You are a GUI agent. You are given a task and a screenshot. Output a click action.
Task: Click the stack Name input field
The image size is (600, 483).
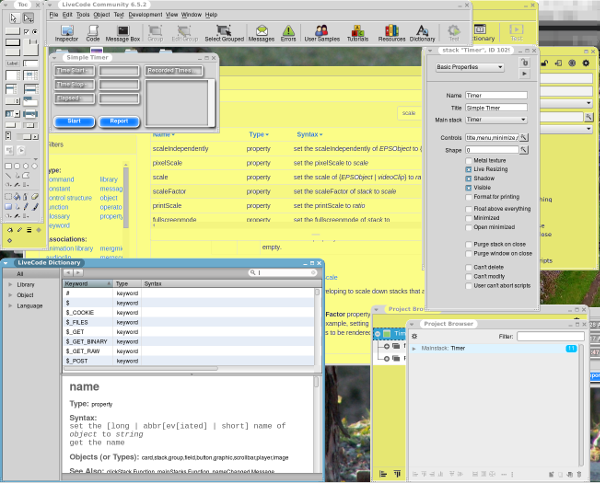coord(495,95)
